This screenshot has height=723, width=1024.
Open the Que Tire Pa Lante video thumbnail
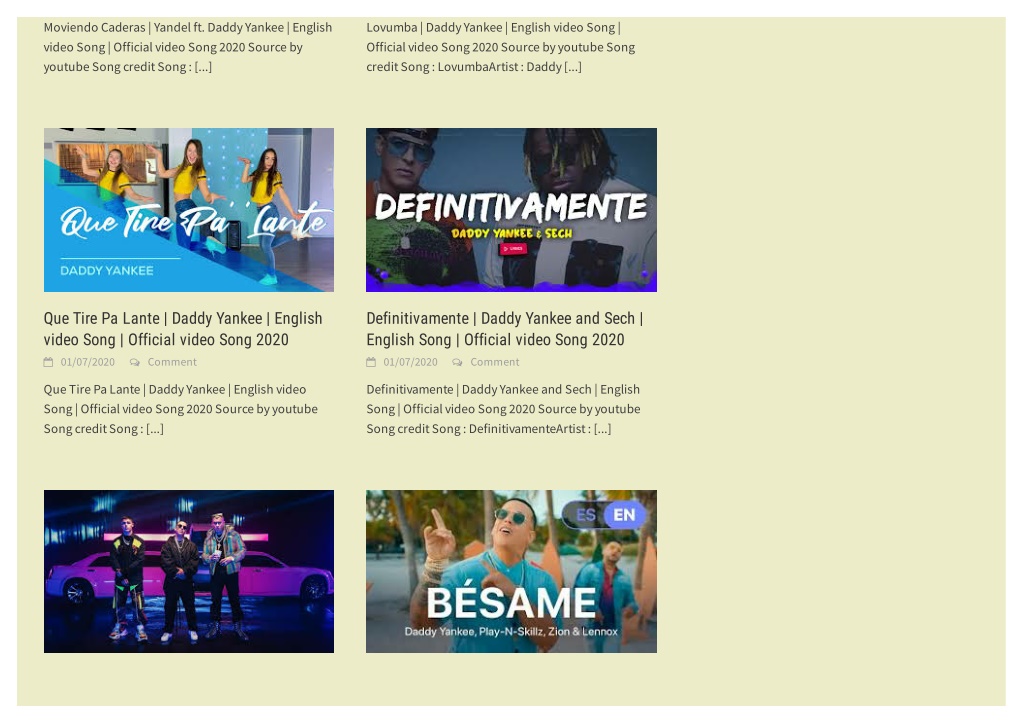coord(189,210)
